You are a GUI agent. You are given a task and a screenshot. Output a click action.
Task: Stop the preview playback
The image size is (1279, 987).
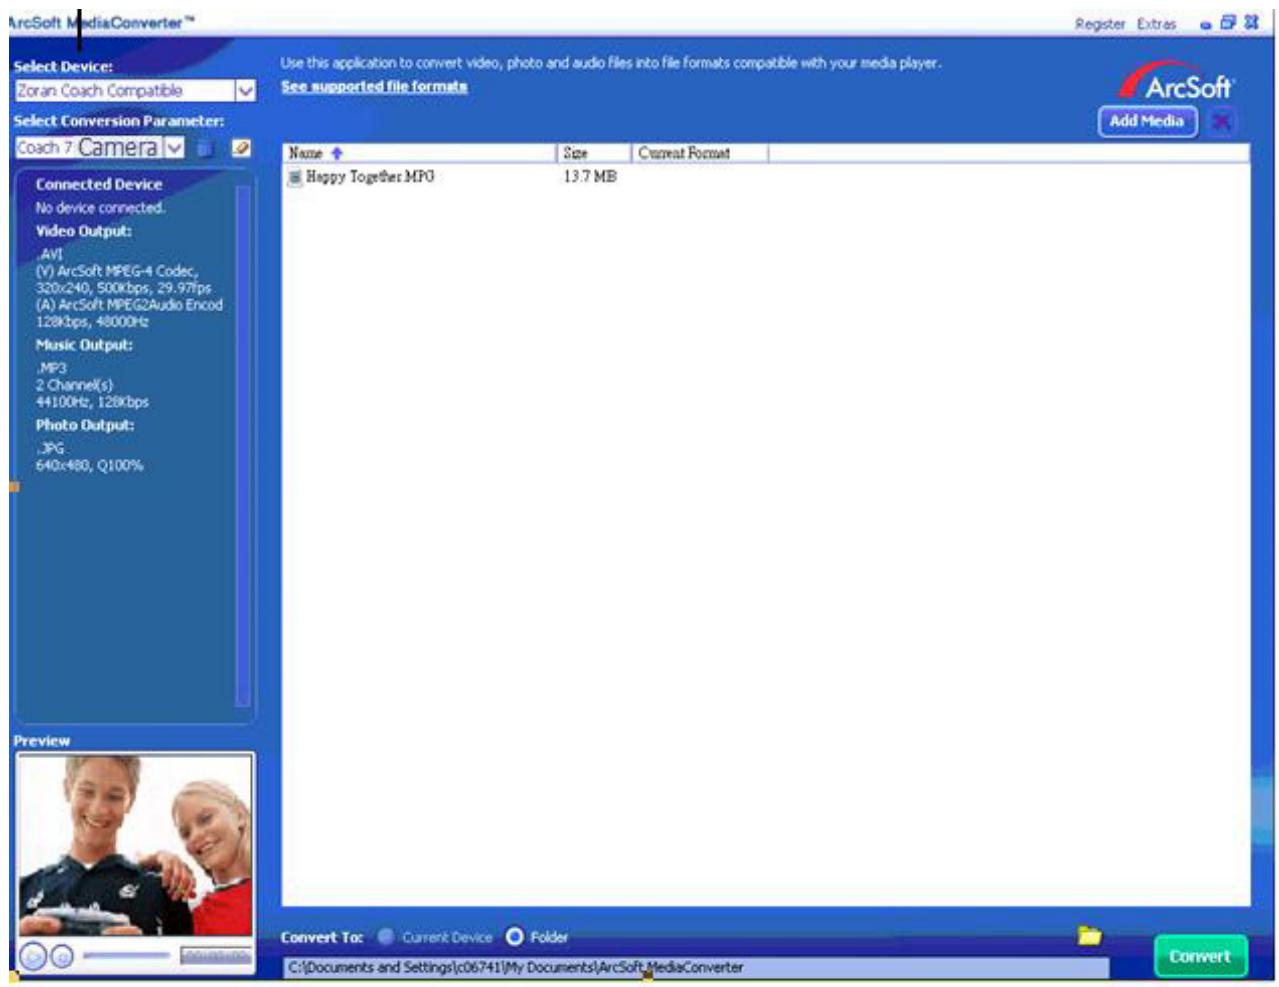(61, 957)
